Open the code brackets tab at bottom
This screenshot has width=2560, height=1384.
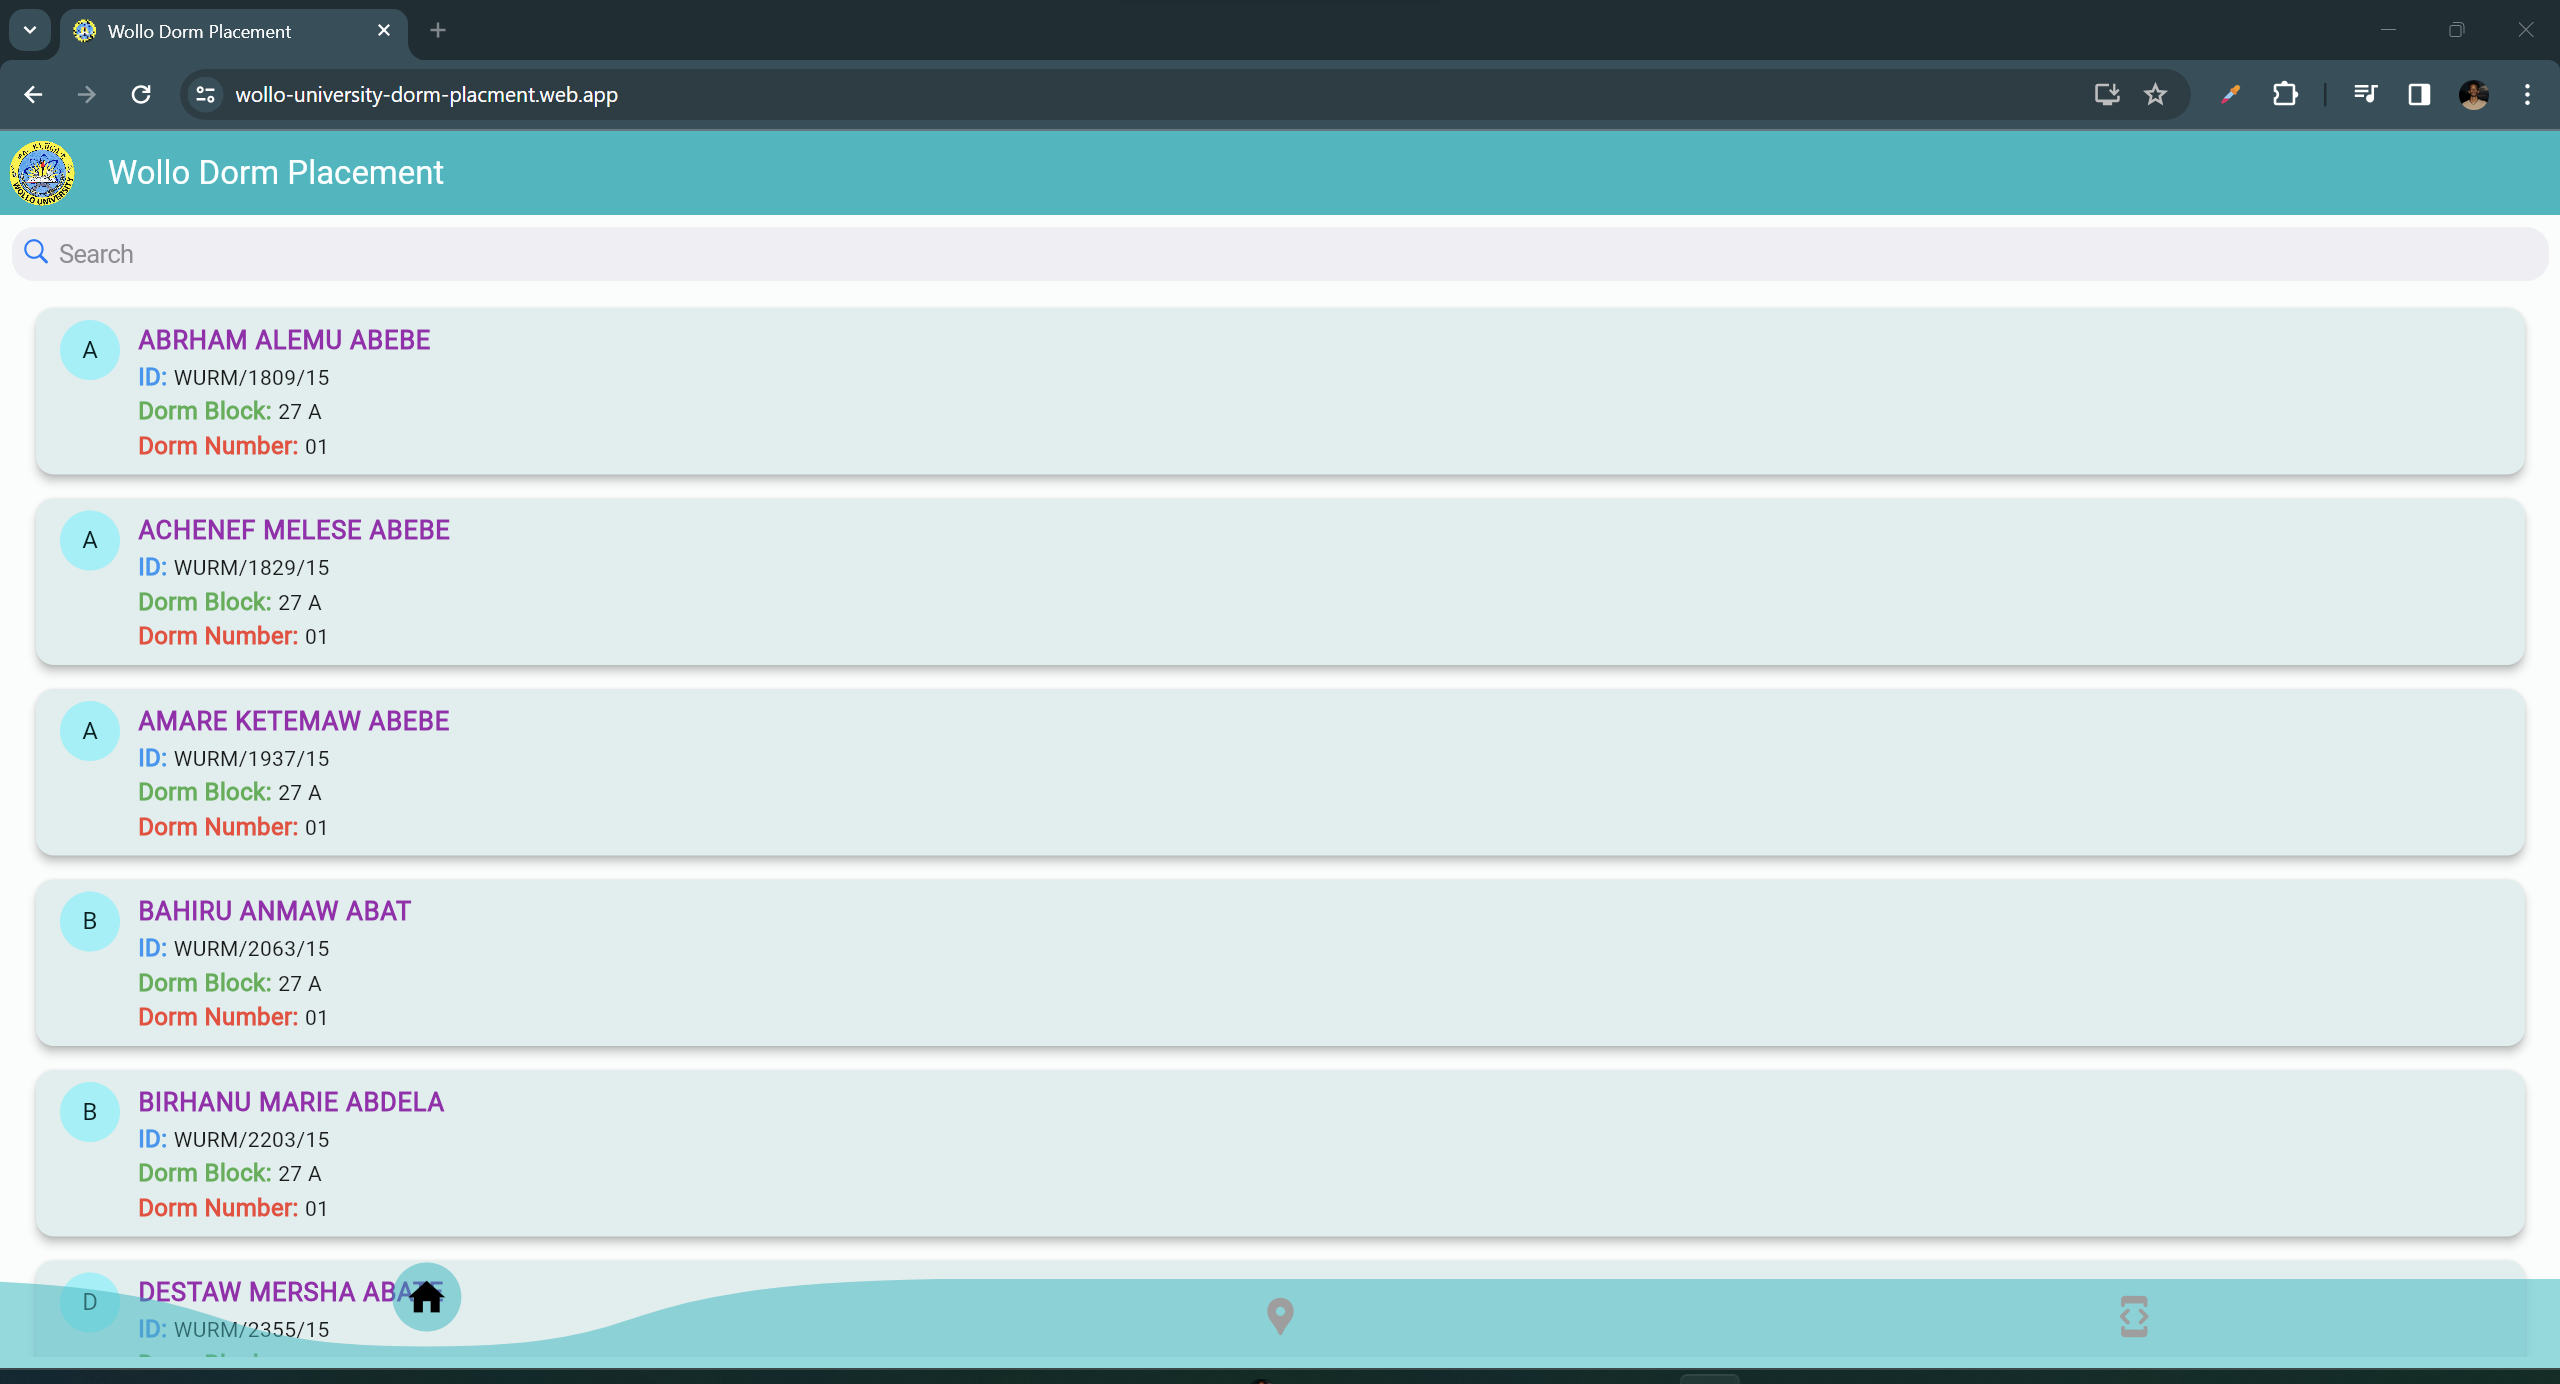(x=2133, y=1316)
